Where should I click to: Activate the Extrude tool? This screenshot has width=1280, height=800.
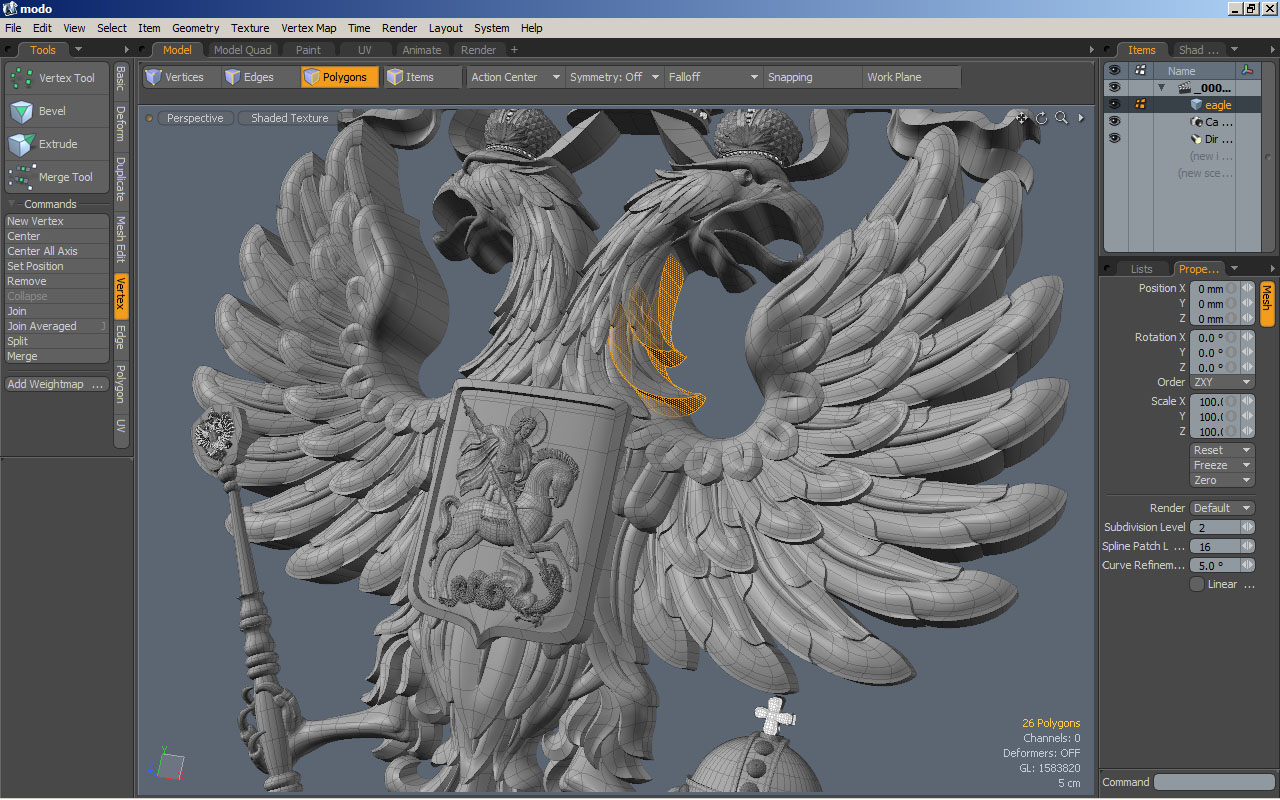click(57, 144)
